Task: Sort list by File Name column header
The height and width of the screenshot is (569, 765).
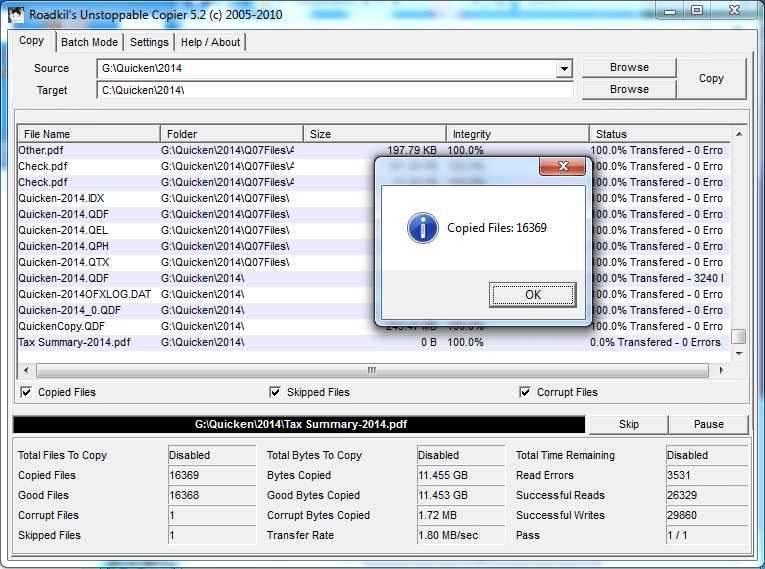Action: click(89, 134)
